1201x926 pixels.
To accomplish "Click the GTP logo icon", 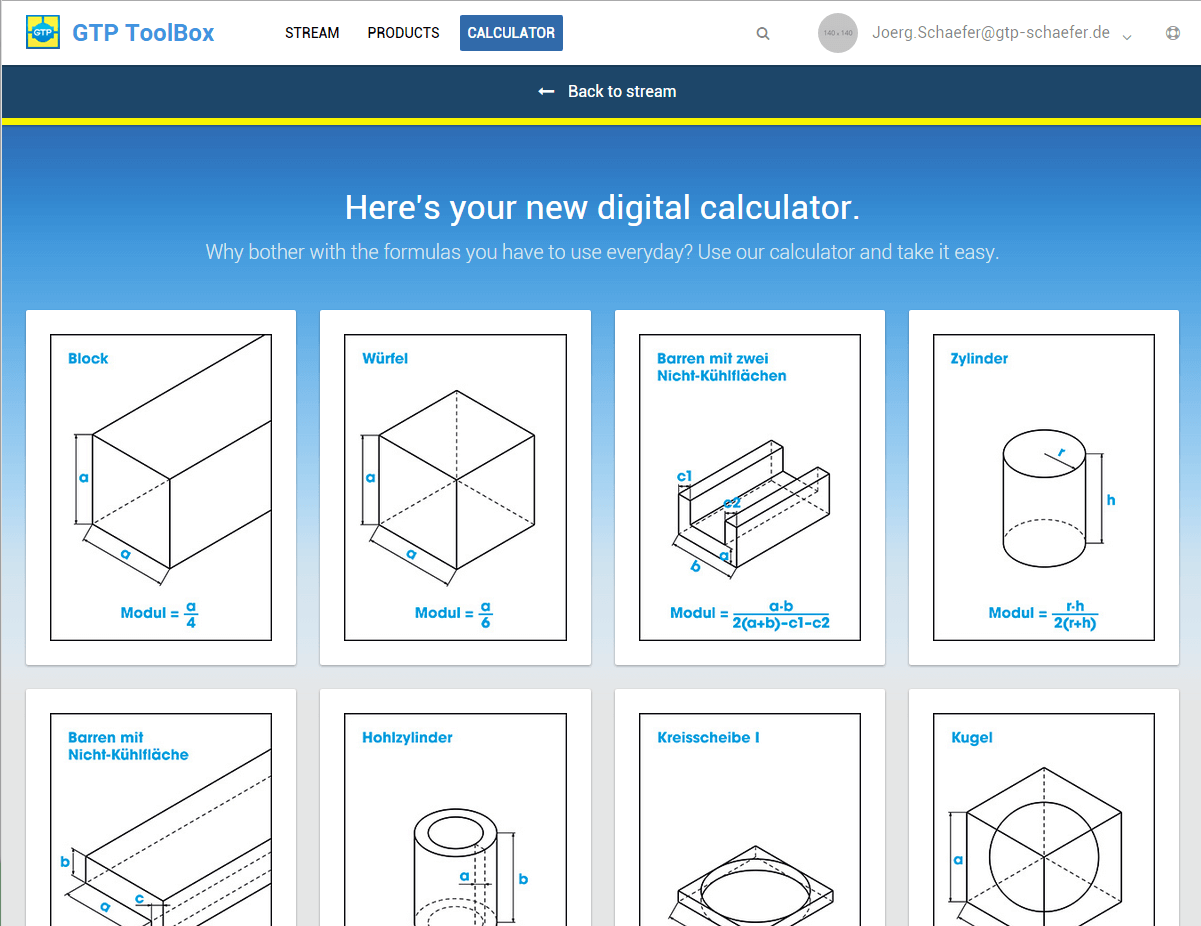I will point(43,33).
